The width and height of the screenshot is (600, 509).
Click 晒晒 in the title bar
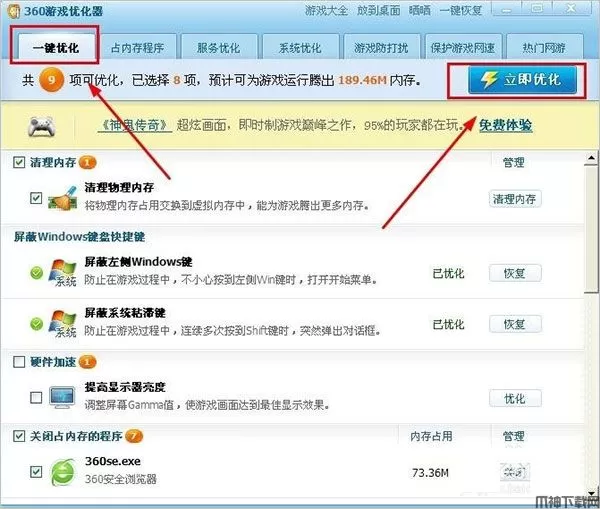(x=419, y=10)
